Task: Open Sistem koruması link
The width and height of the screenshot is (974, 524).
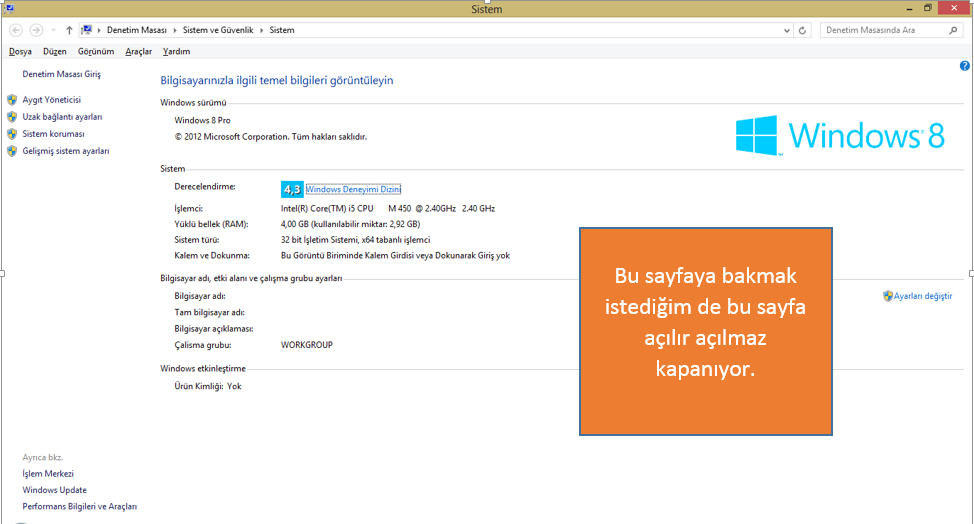Action: (x=53, y=133)
